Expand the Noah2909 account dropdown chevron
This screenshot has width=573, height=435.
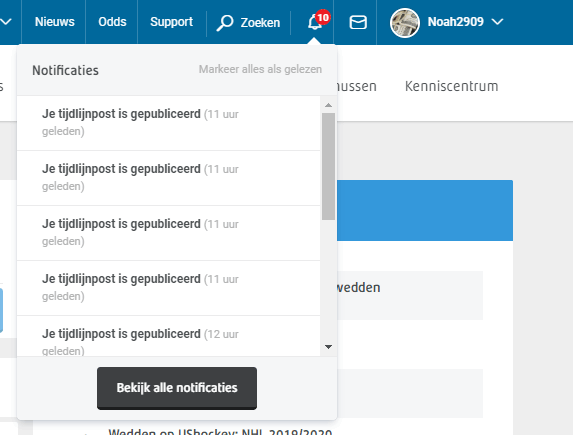497,22
